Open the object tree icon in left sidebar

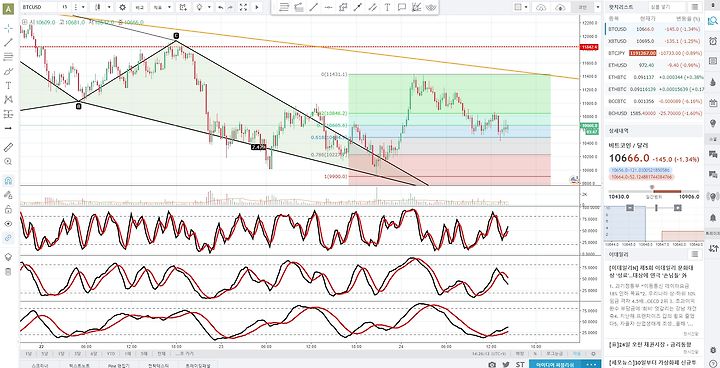pyautogui.click(x=8, y=256)
